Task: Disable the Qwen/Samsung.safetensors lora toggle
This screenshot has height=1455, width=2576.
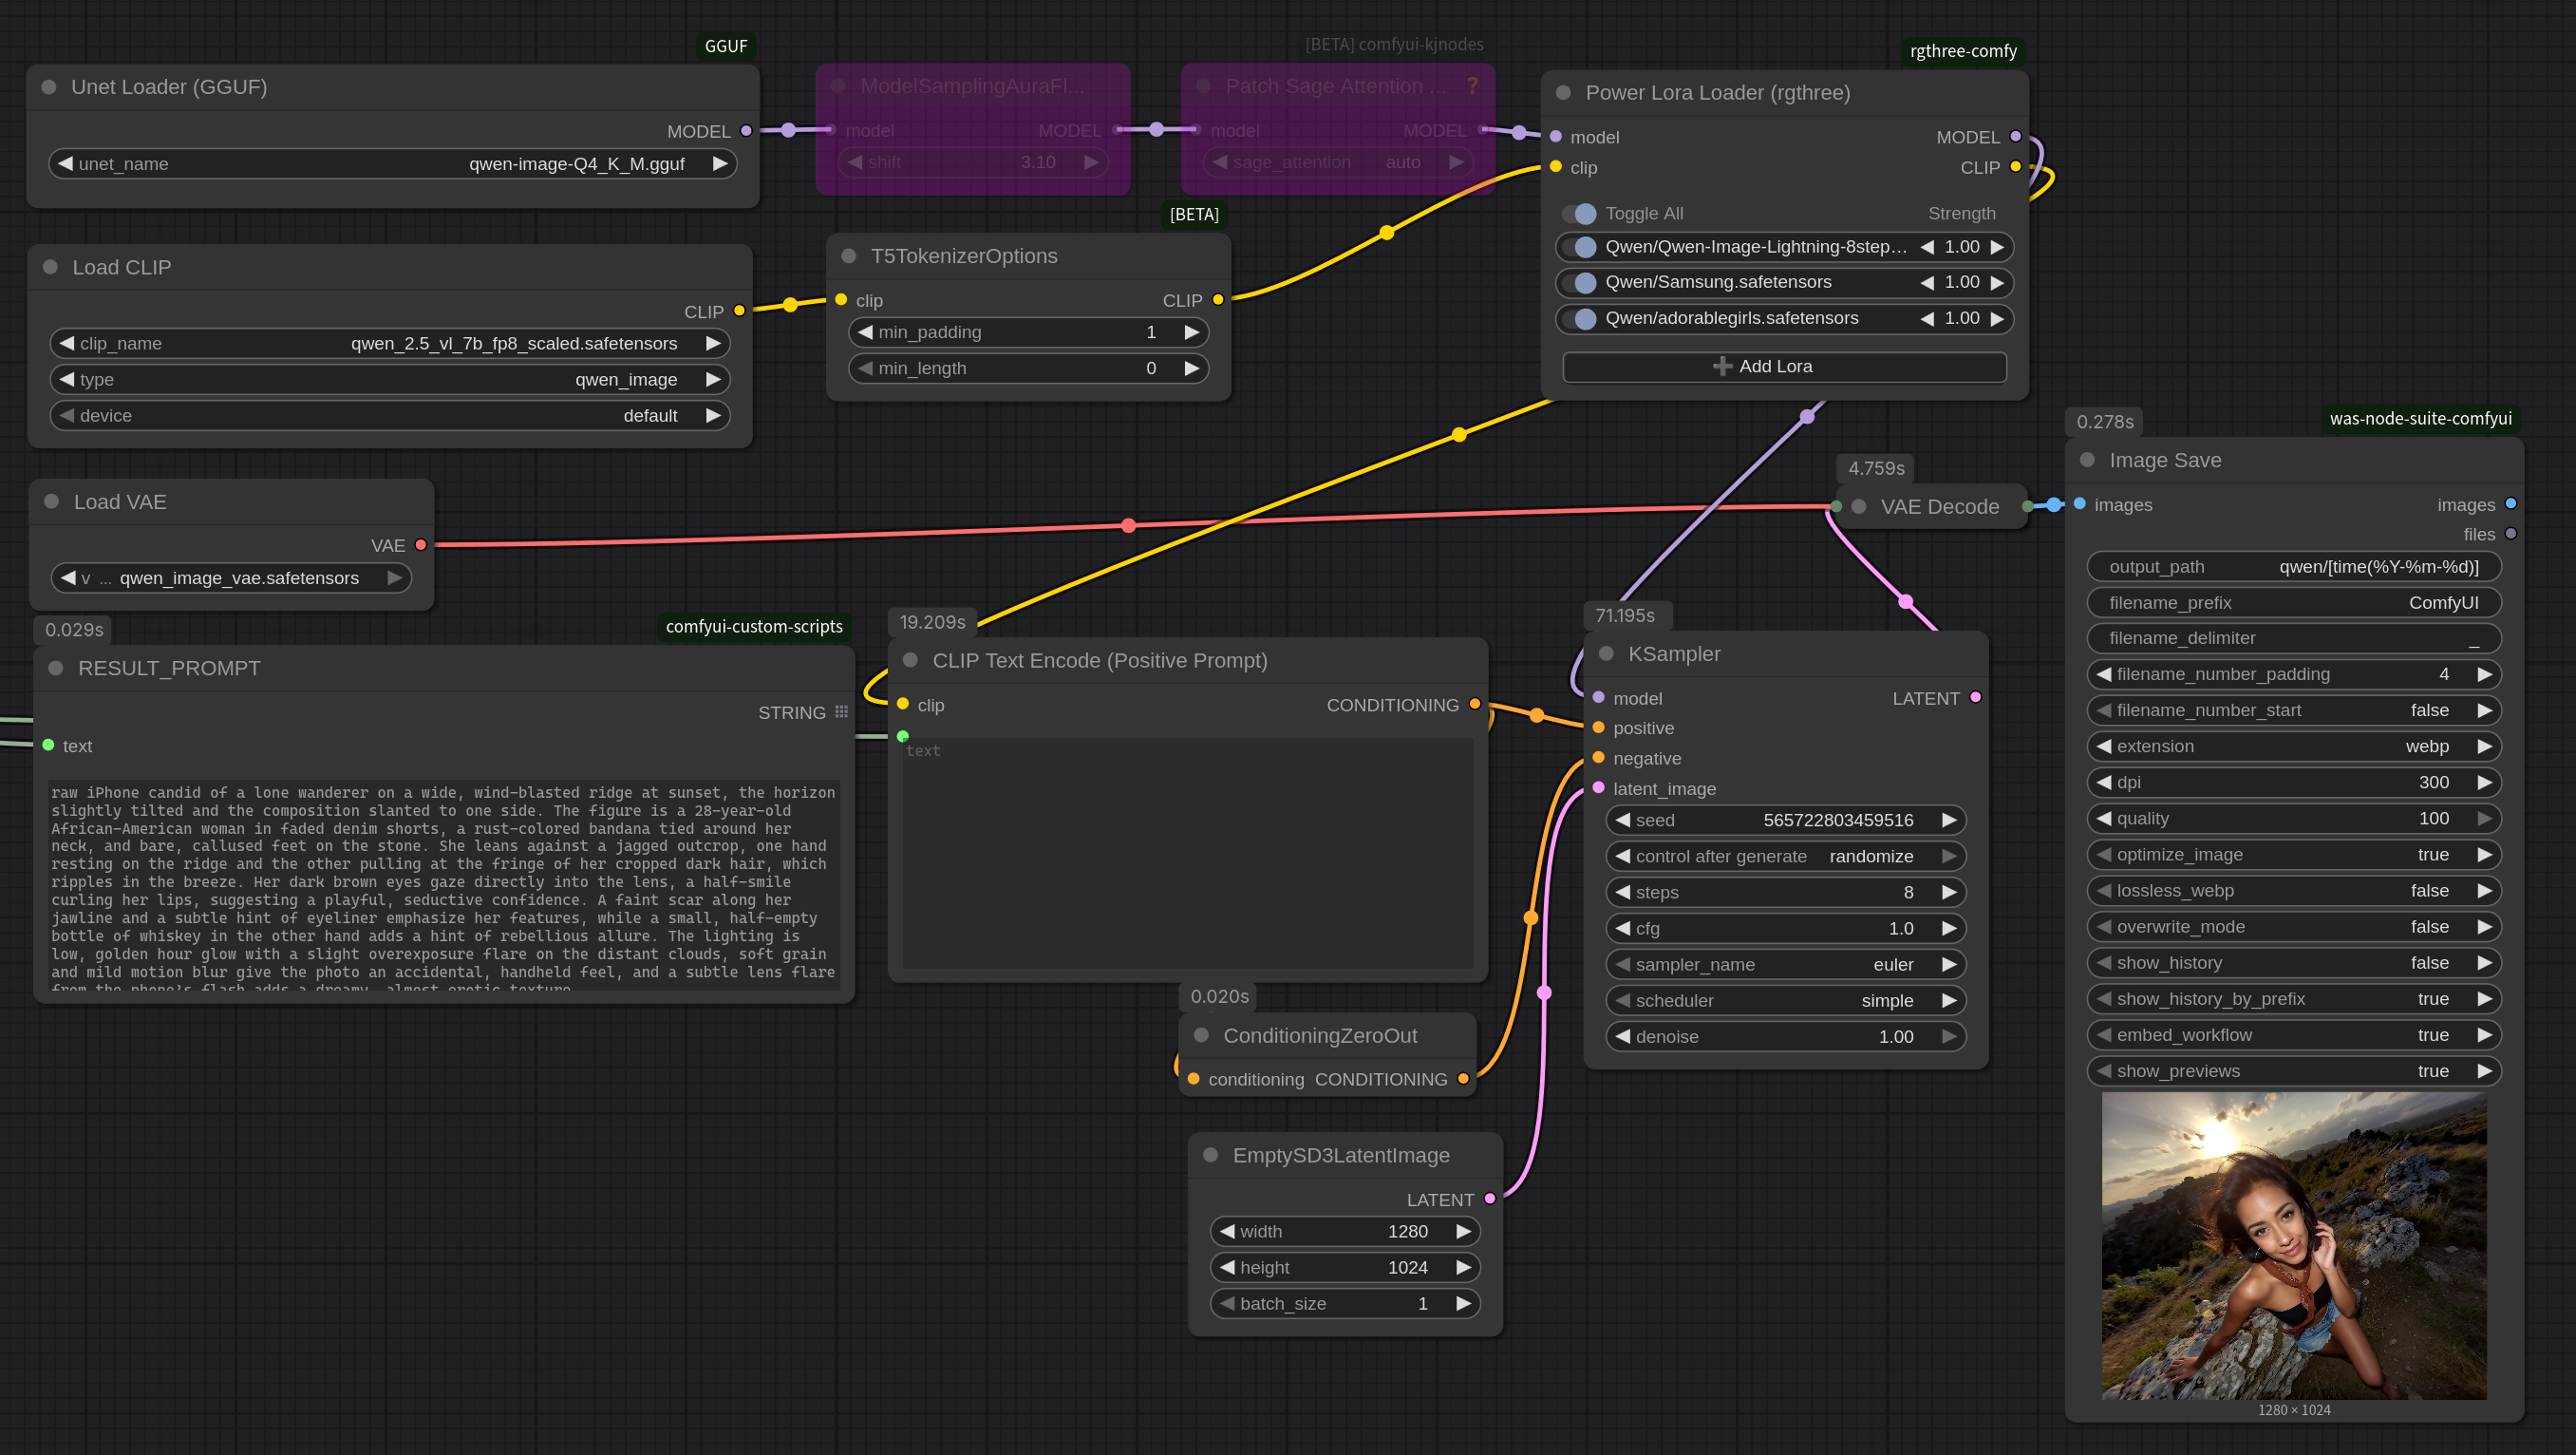Action: pyautogui.click(x=1580, y=283)
